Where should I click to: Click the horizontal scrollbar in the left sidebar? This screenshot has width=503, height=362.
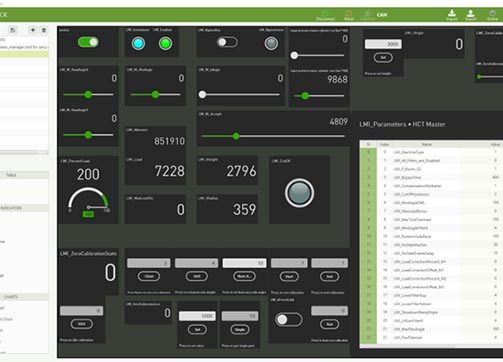(24, 152)
